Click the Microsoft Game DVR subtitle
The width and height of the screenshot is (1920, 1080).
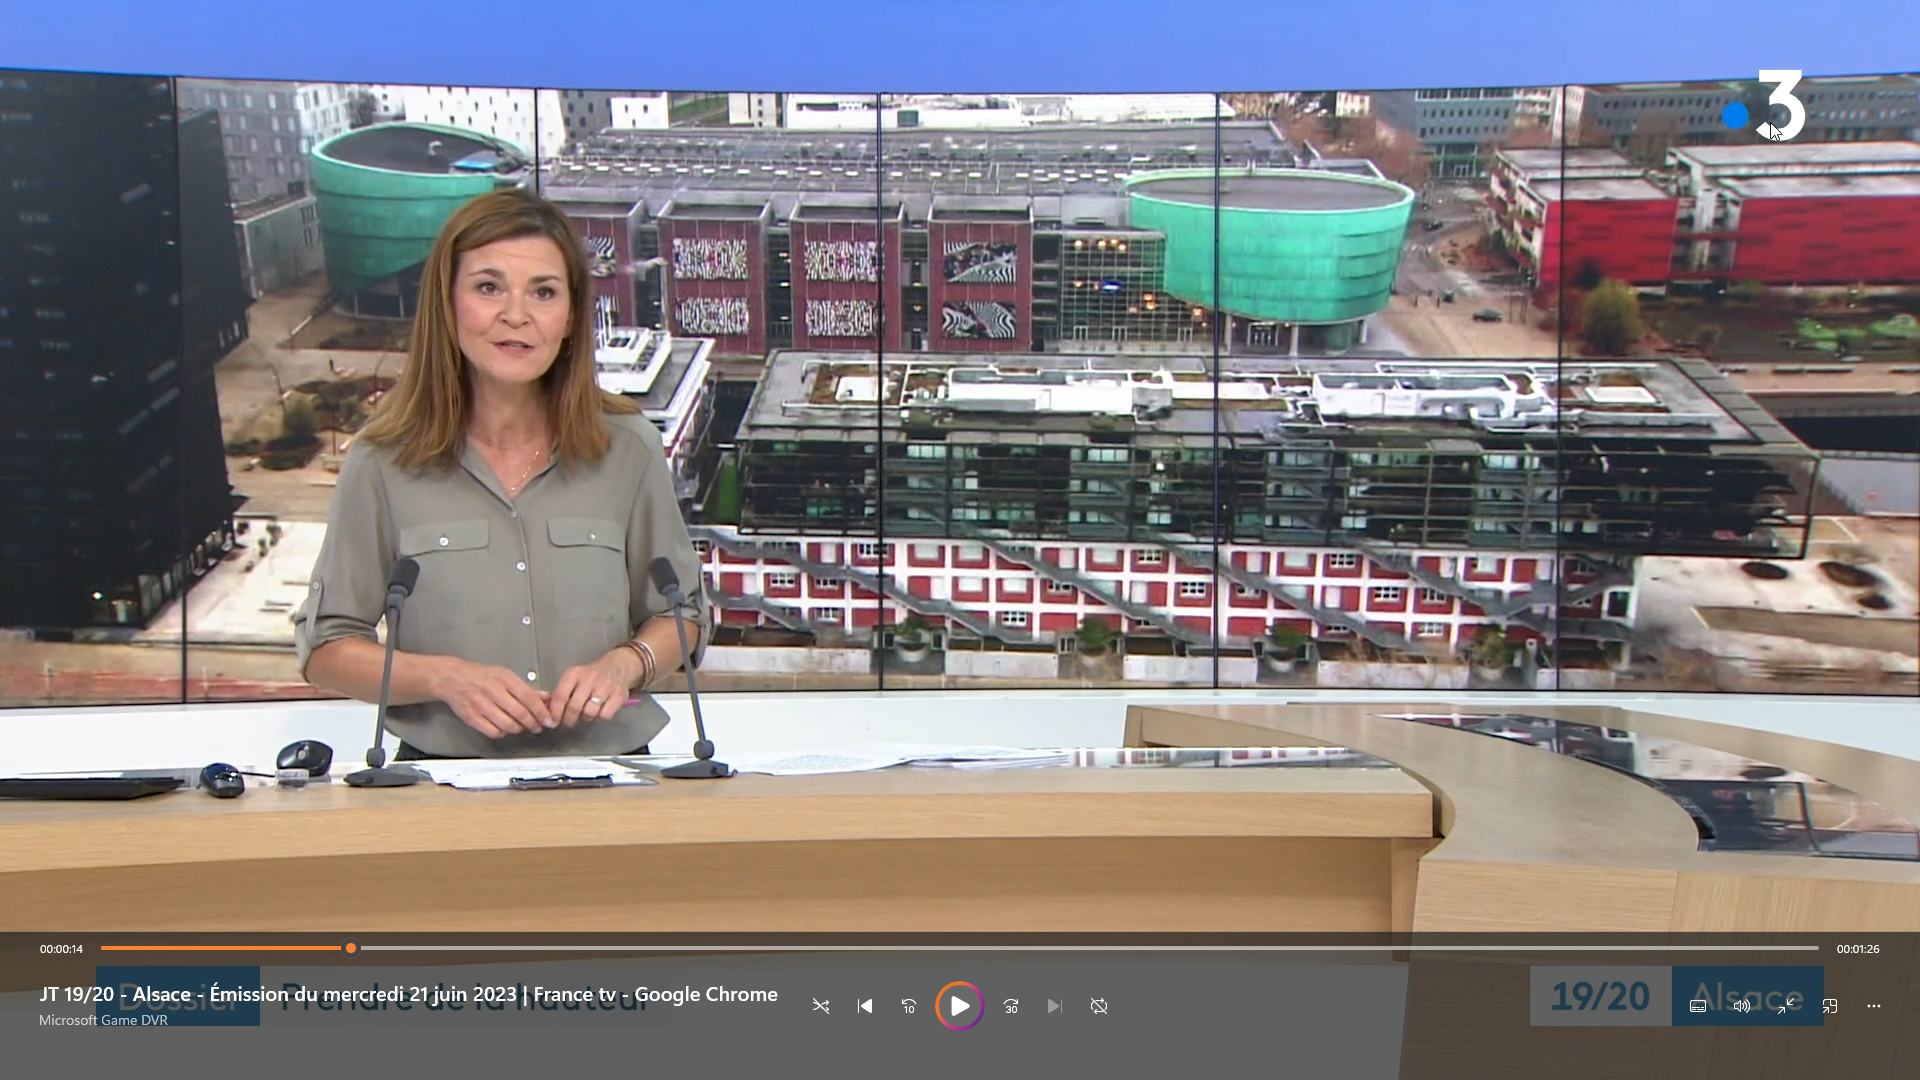coord(103,1020)
